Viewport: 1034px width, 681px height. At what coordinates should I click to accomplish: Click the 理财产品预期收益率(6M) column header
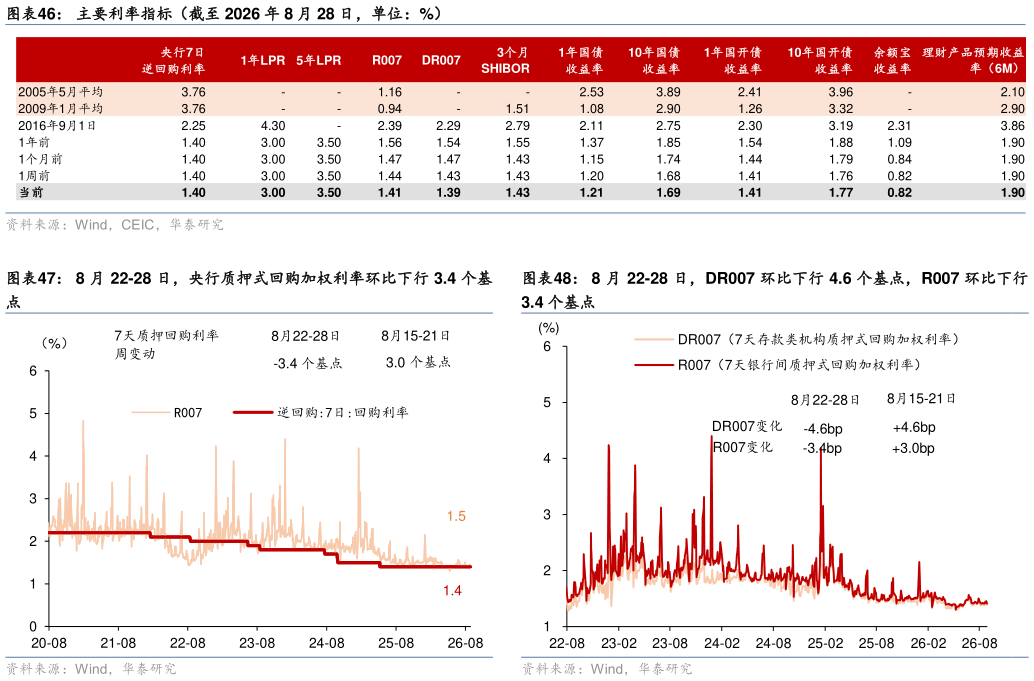pyautogui.click(x=973, y=60)
